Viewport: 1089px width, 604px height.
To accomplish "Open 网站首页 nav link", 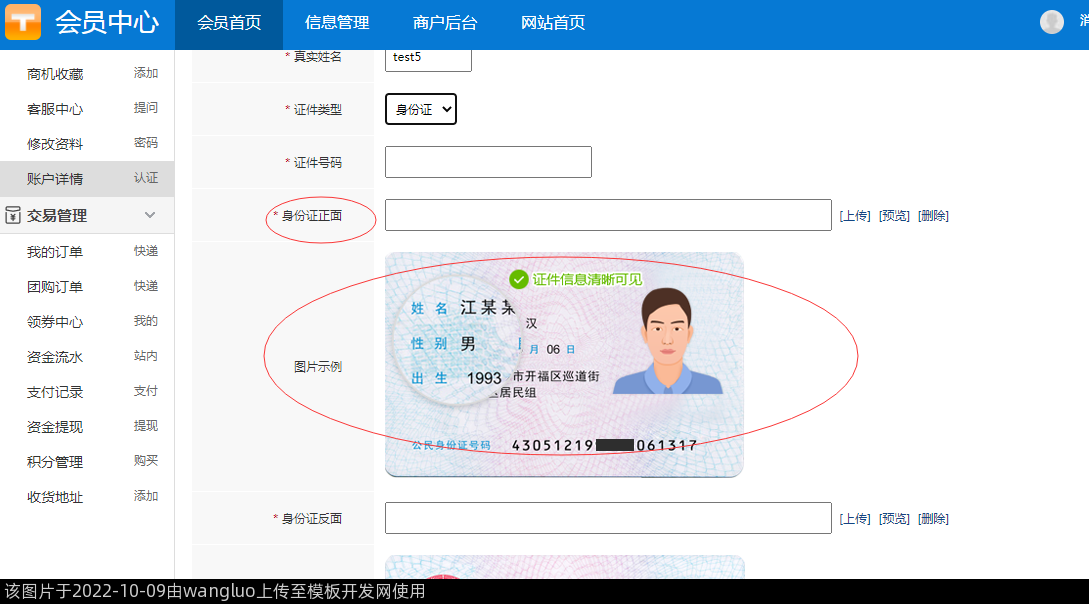I will click(553, 23).
